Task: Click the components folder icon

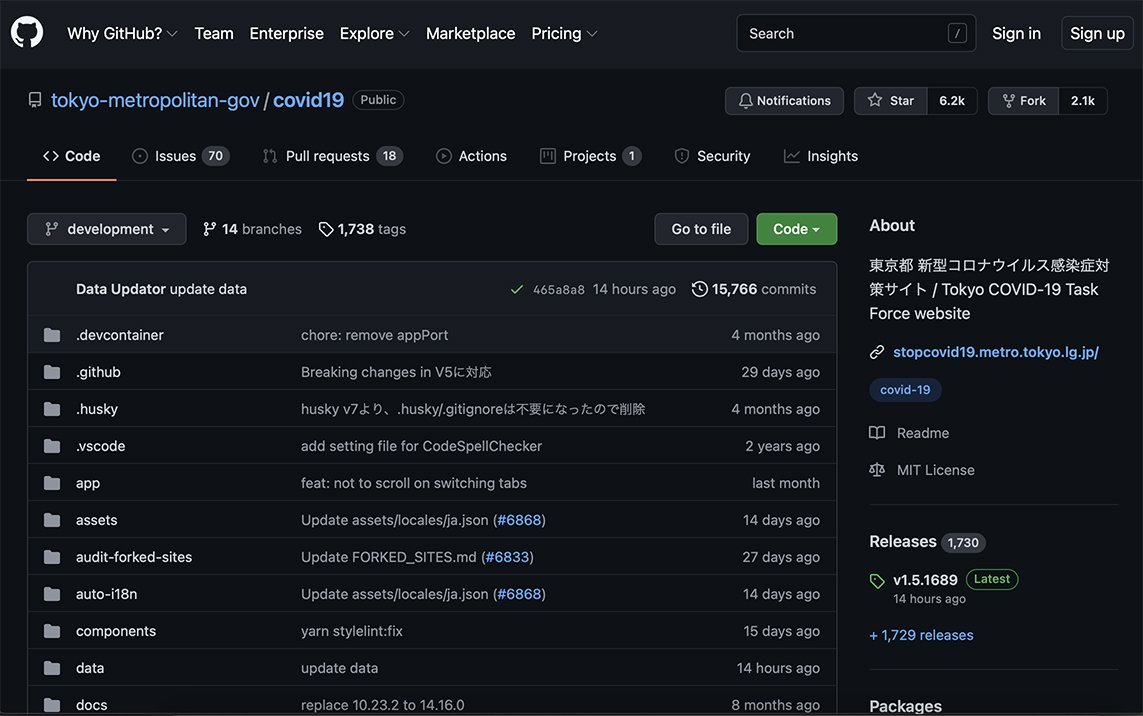Action: (x=52, y=631)
